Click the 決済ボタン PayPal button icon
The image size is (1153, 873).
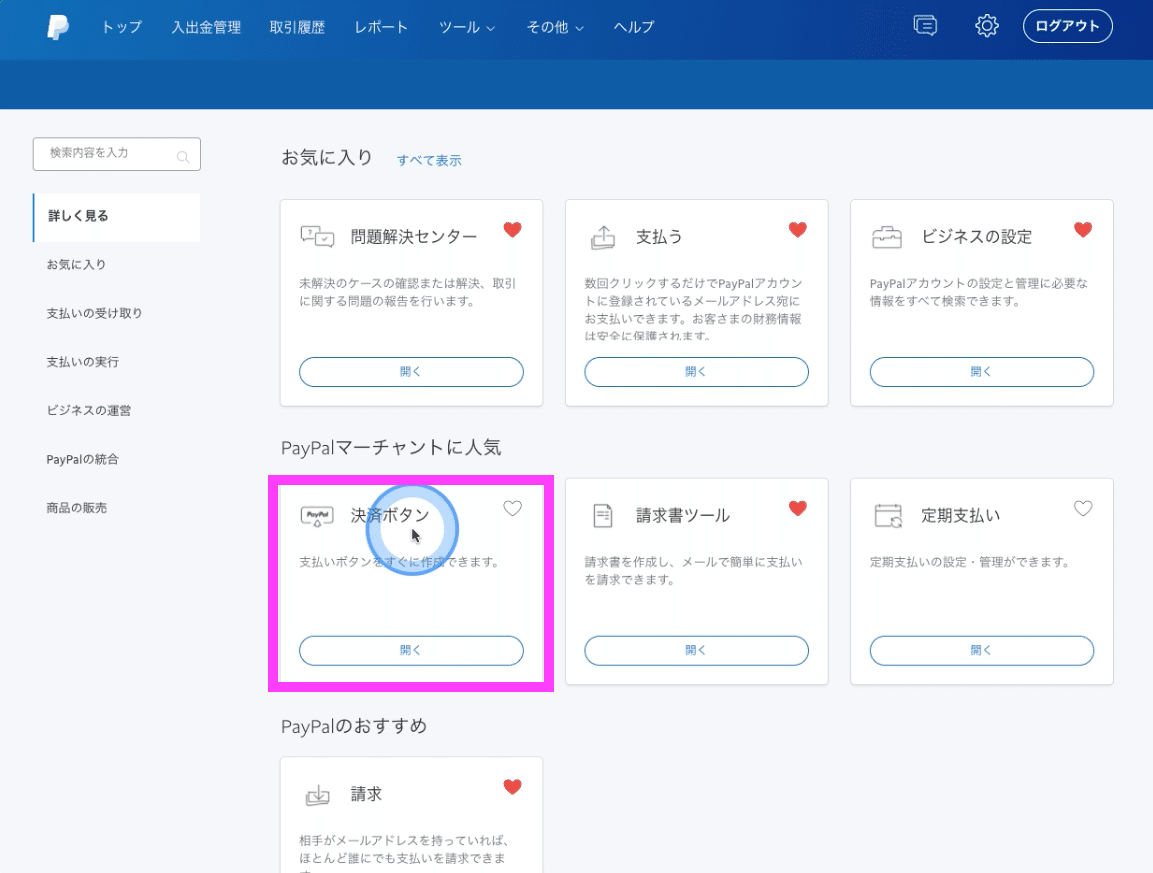317,516
